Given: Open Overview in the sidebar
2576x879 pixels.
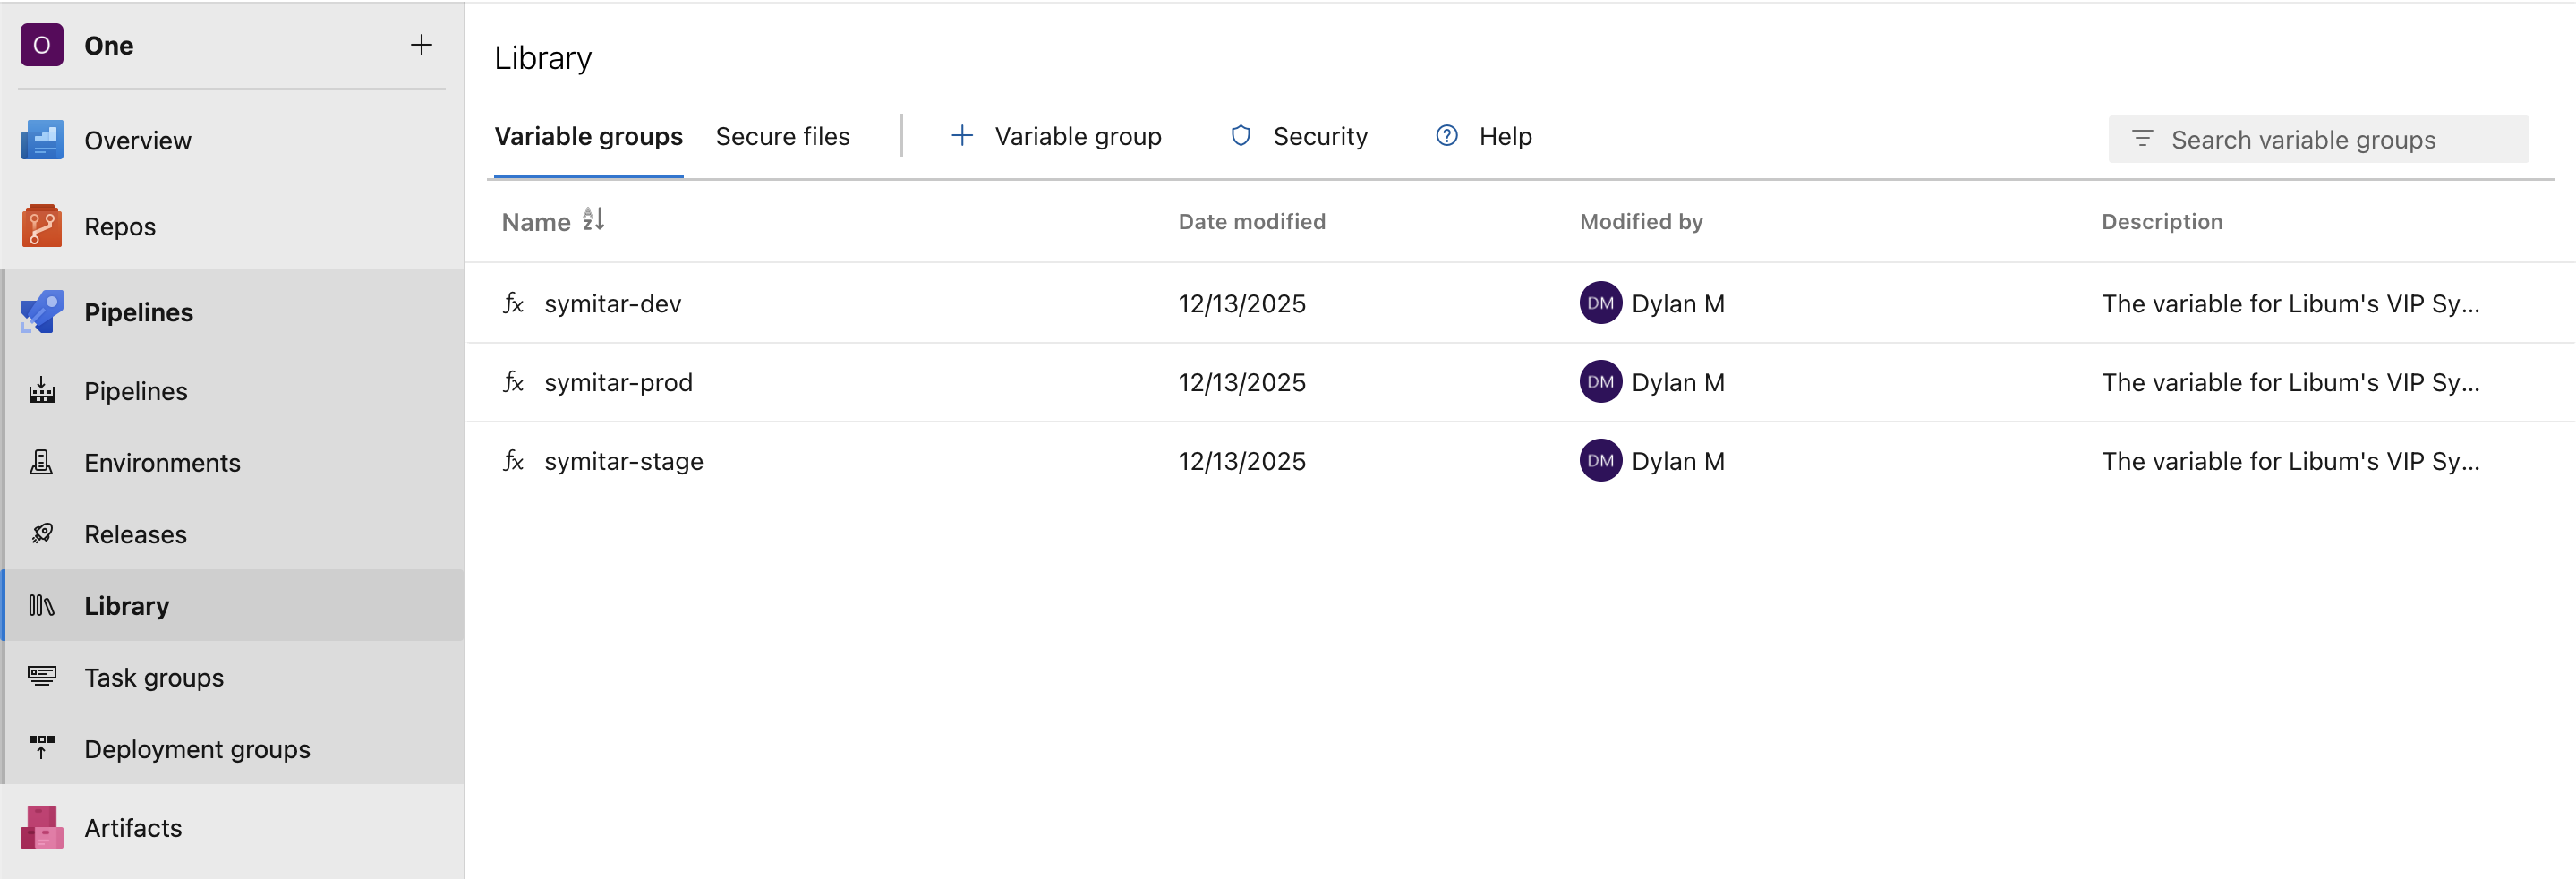Looking at the screenshot, I should (x=138, y=141).
